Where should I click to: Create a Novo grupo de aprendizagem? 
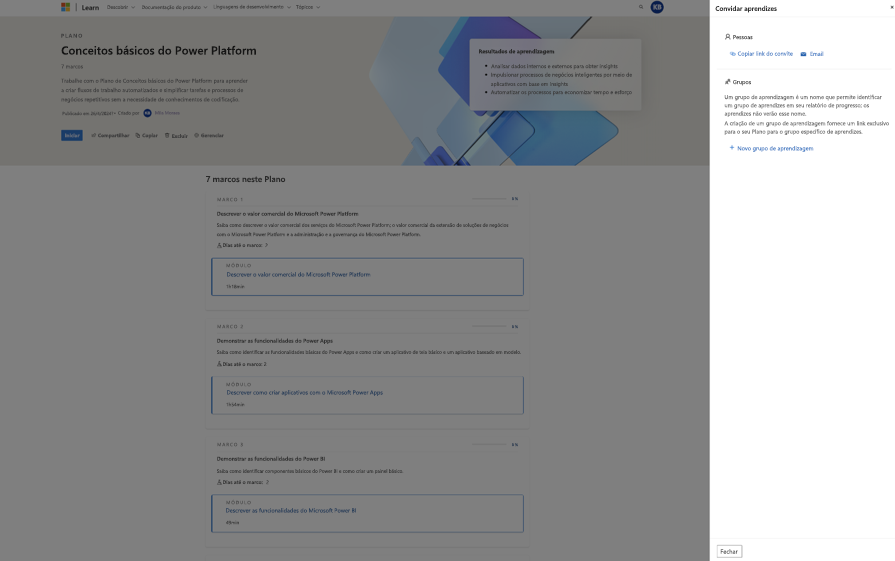pos(771,148)
